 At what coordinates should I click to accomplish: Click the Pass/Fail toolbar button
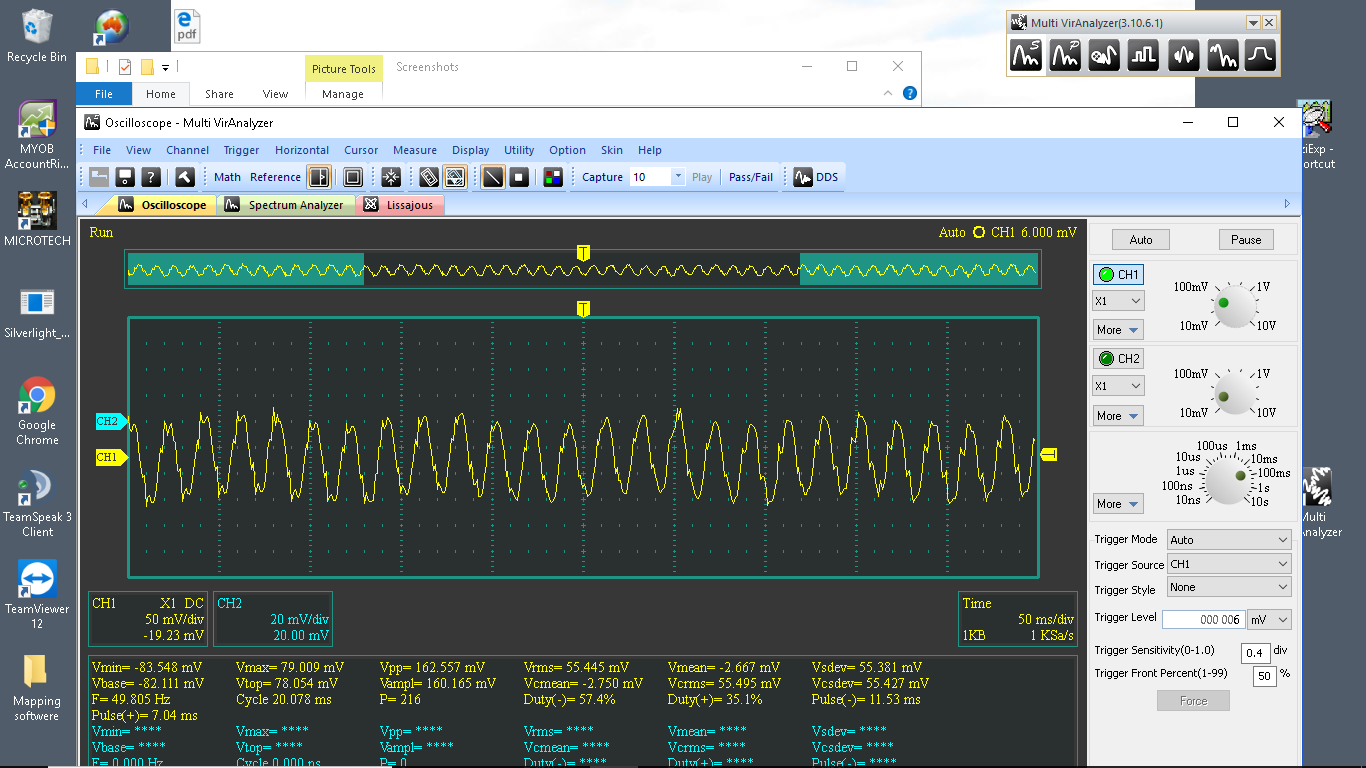tap(750, 177)
